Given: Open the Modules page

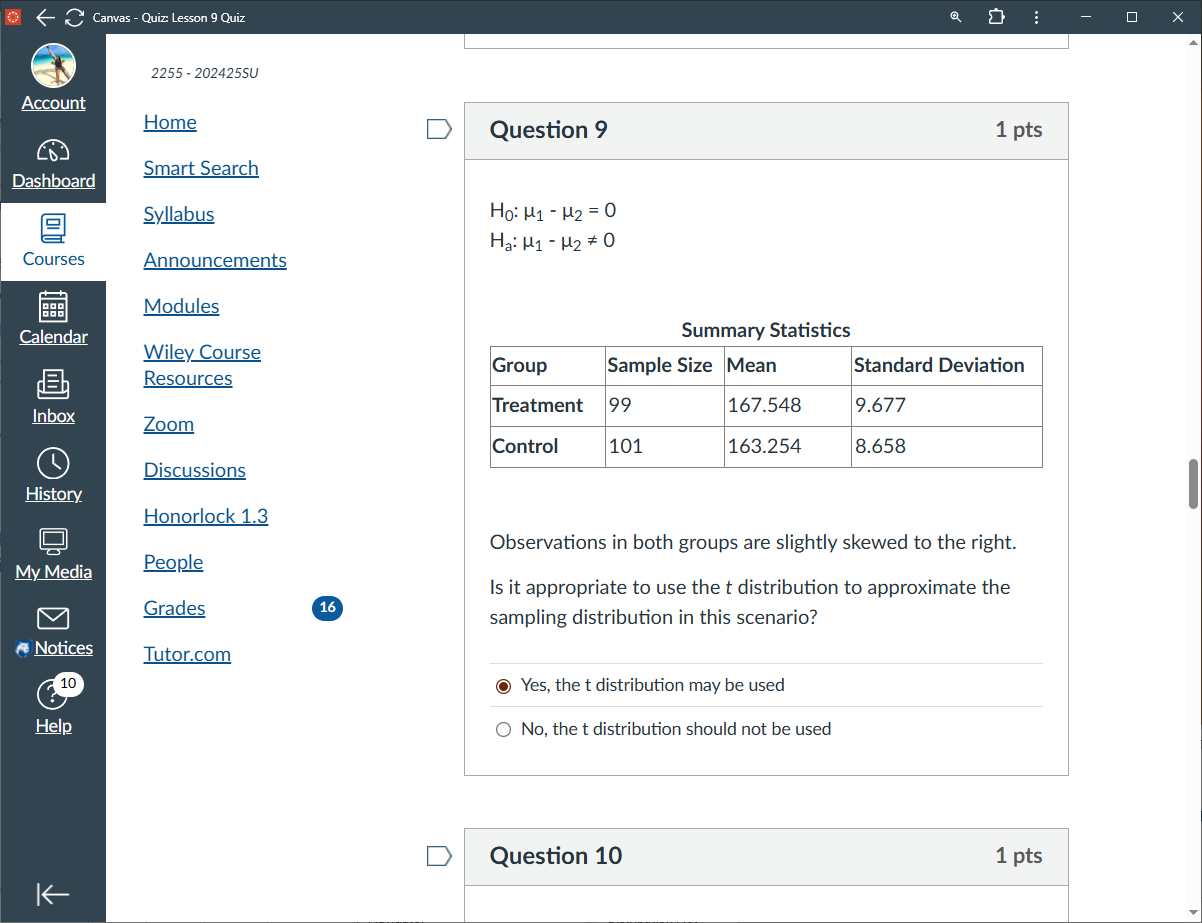Looking at the screenshot, I should [x=181, y=306].
